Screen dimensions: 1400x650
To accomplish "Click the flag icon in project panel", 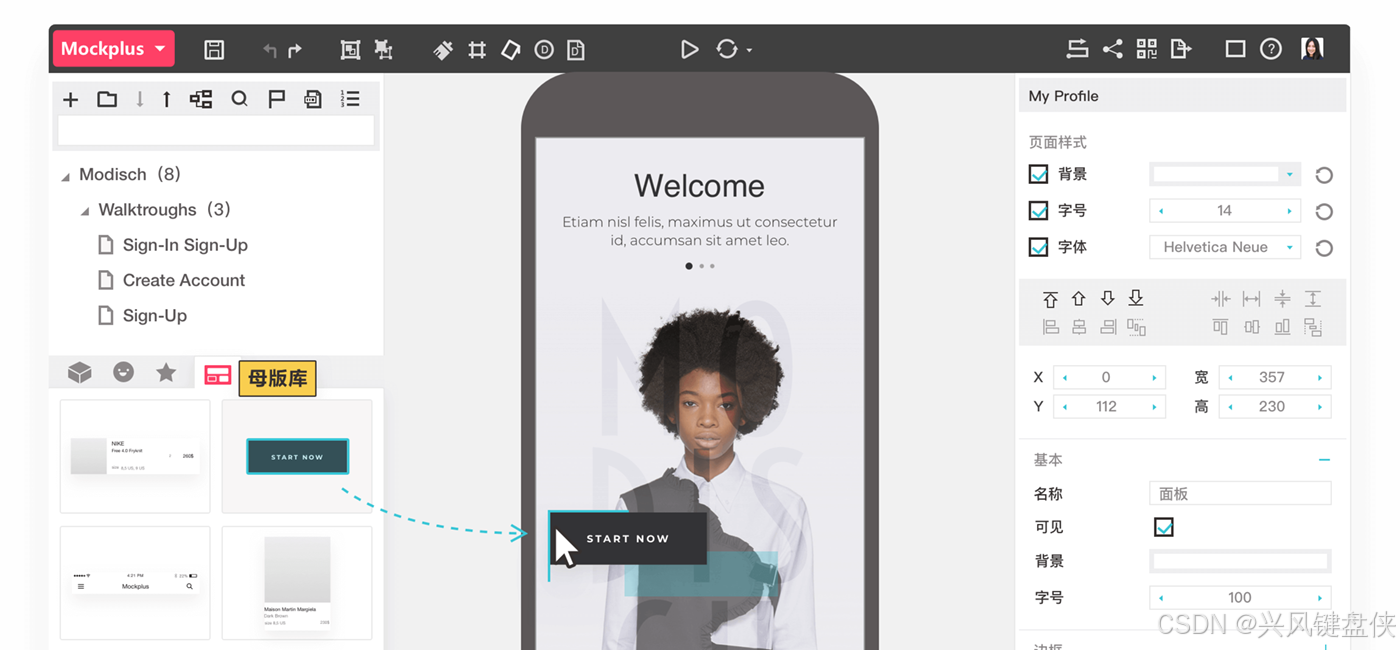I will tap(277, 99).
